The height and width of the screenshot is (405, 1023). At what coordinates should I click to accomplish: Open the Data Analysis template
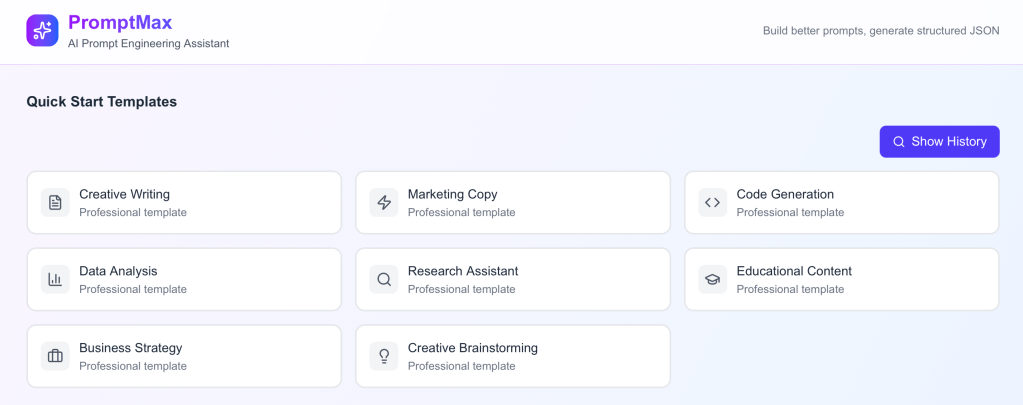point(184,280)
